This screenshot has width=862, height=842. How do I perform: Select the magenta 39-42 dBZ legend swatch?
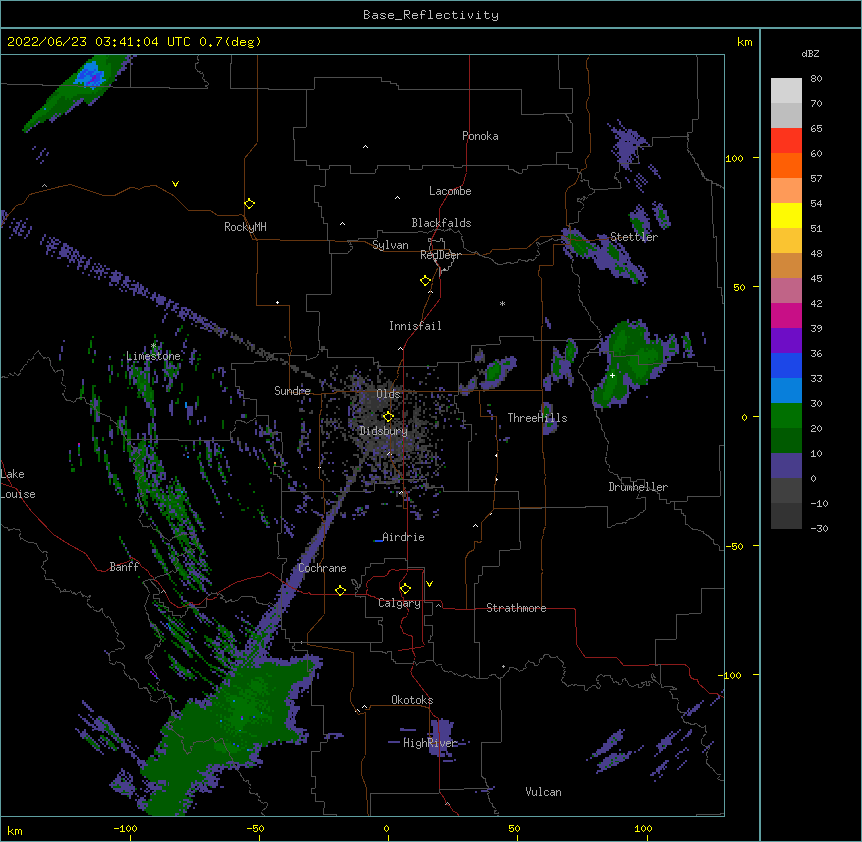(x=786, y=315)
